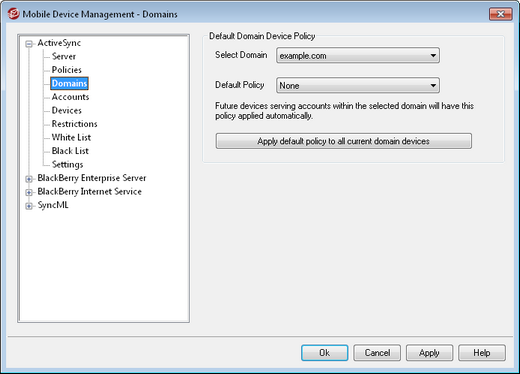Click the Cancel button
The height and width of the screenshot is (374, 520).
(377, 353)
